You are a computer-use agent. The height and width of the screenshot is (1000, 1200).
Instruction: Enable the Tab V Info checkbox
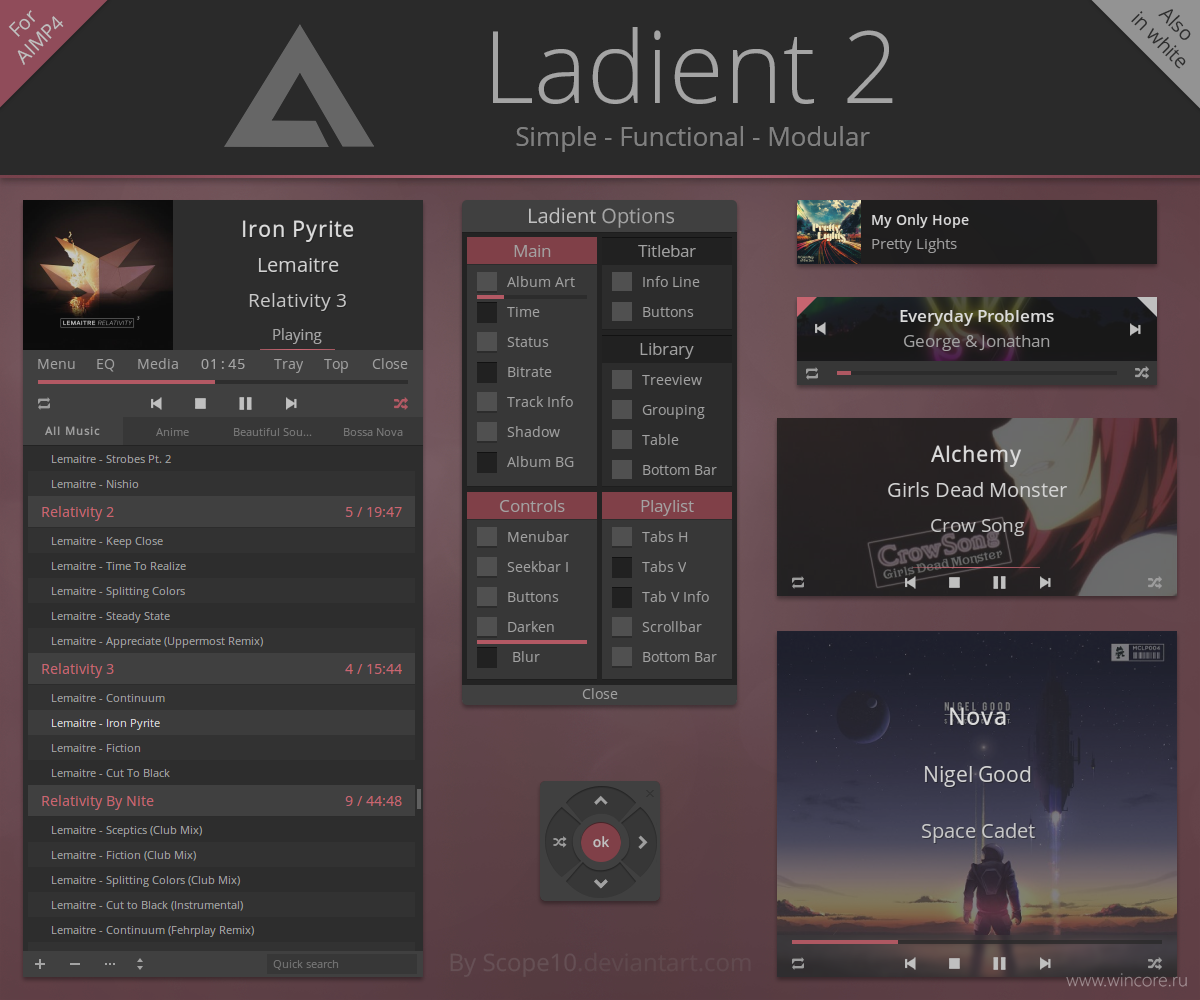(622, 597)
